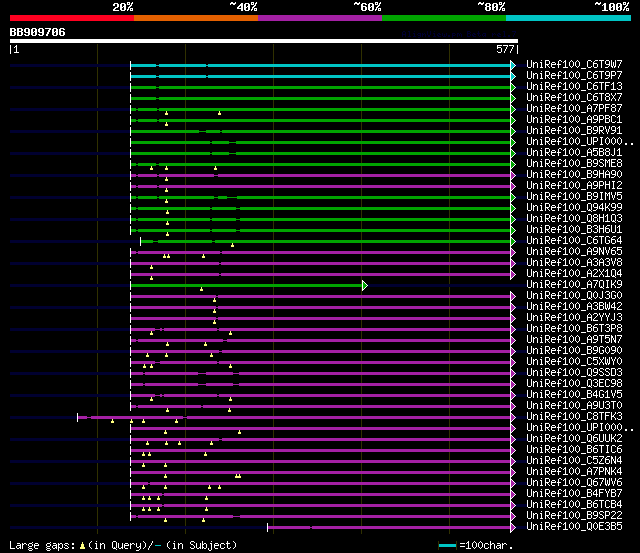Select the UniRef100_A9U3T0 hit label
This screenshot has height=553, width=640.
coord(574,406)
